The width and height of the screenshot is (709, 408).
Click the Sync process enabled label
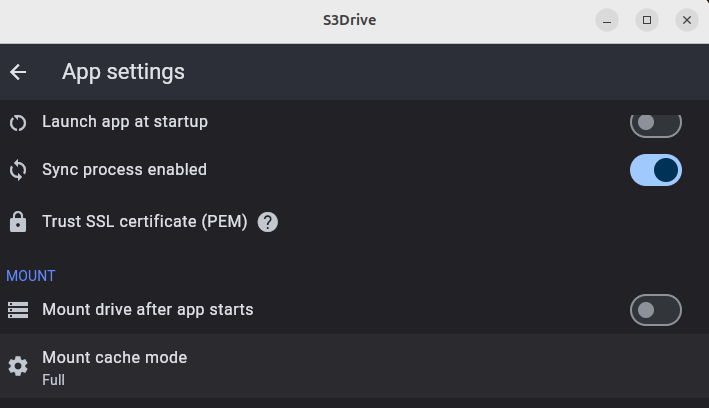point(124,170)
